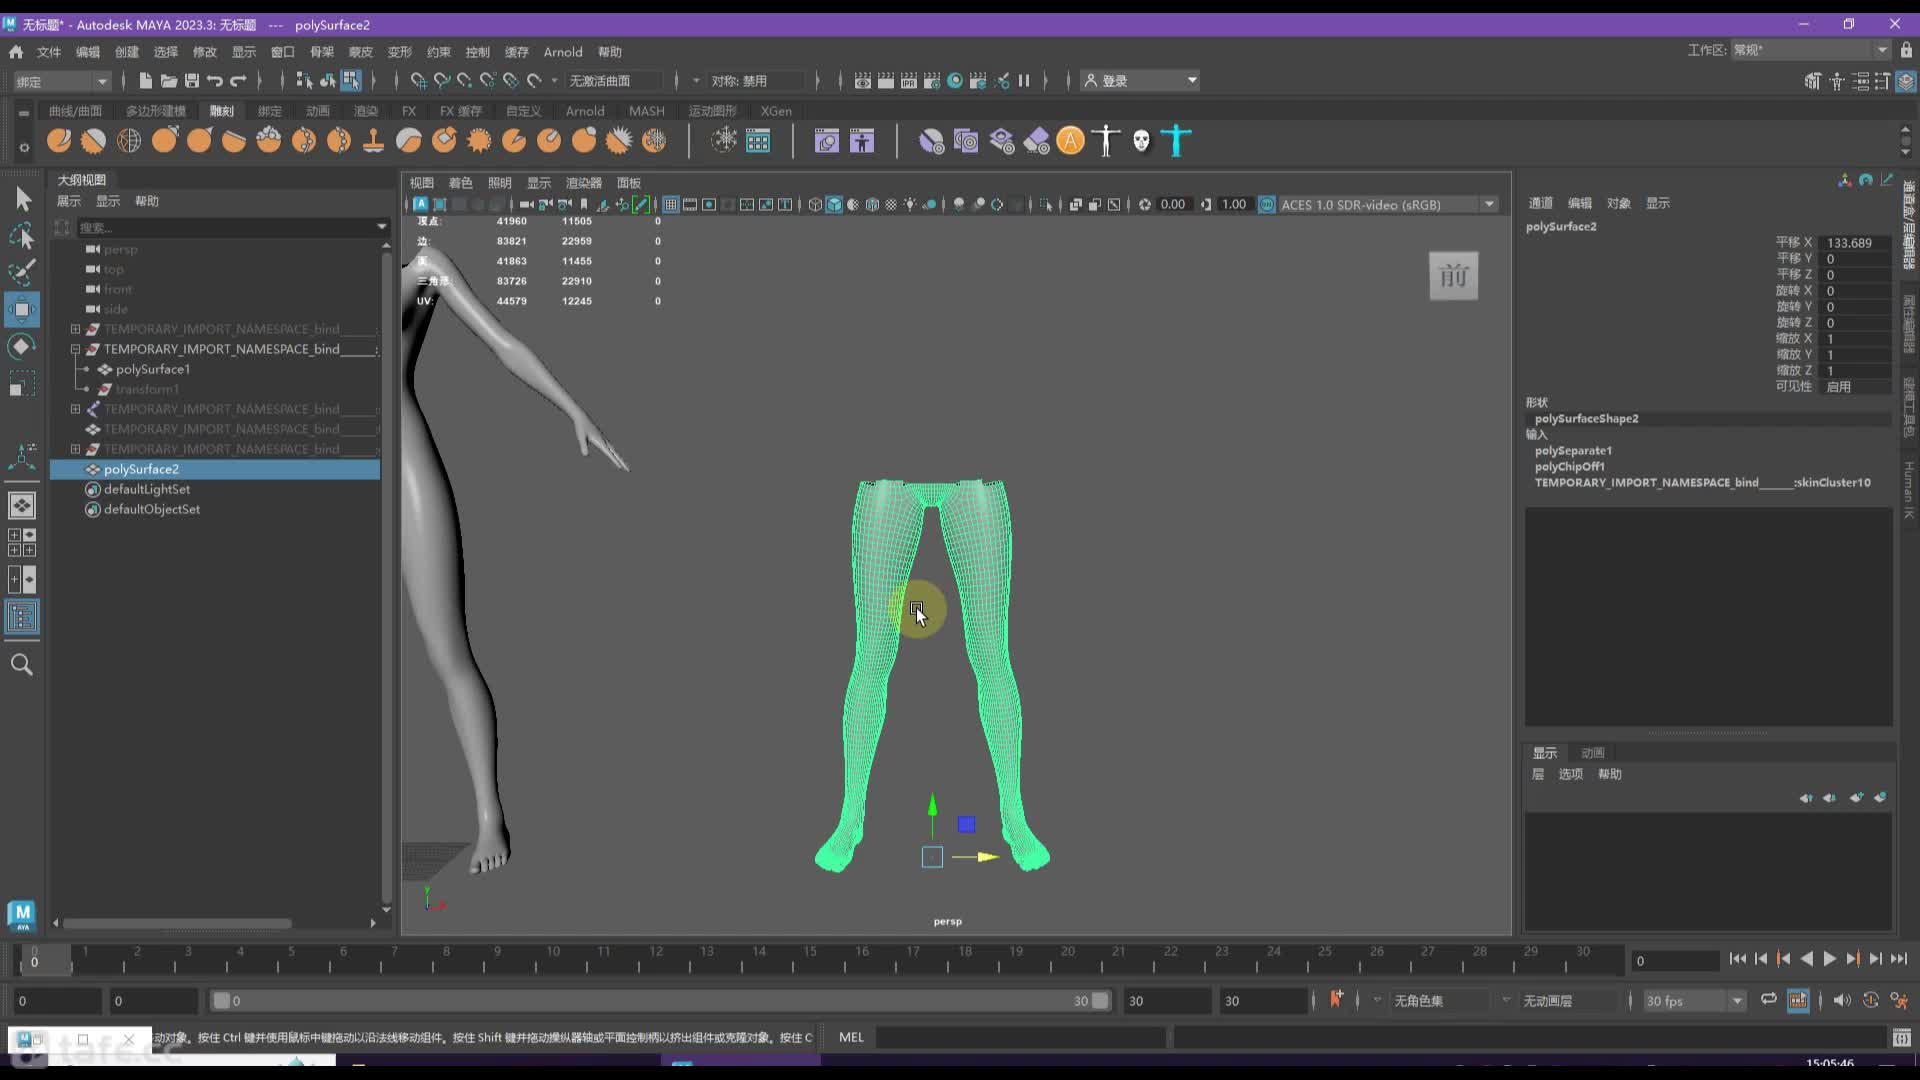Open the menu set dropdown
1920x1080 pixels.
[x=62, y=81]
